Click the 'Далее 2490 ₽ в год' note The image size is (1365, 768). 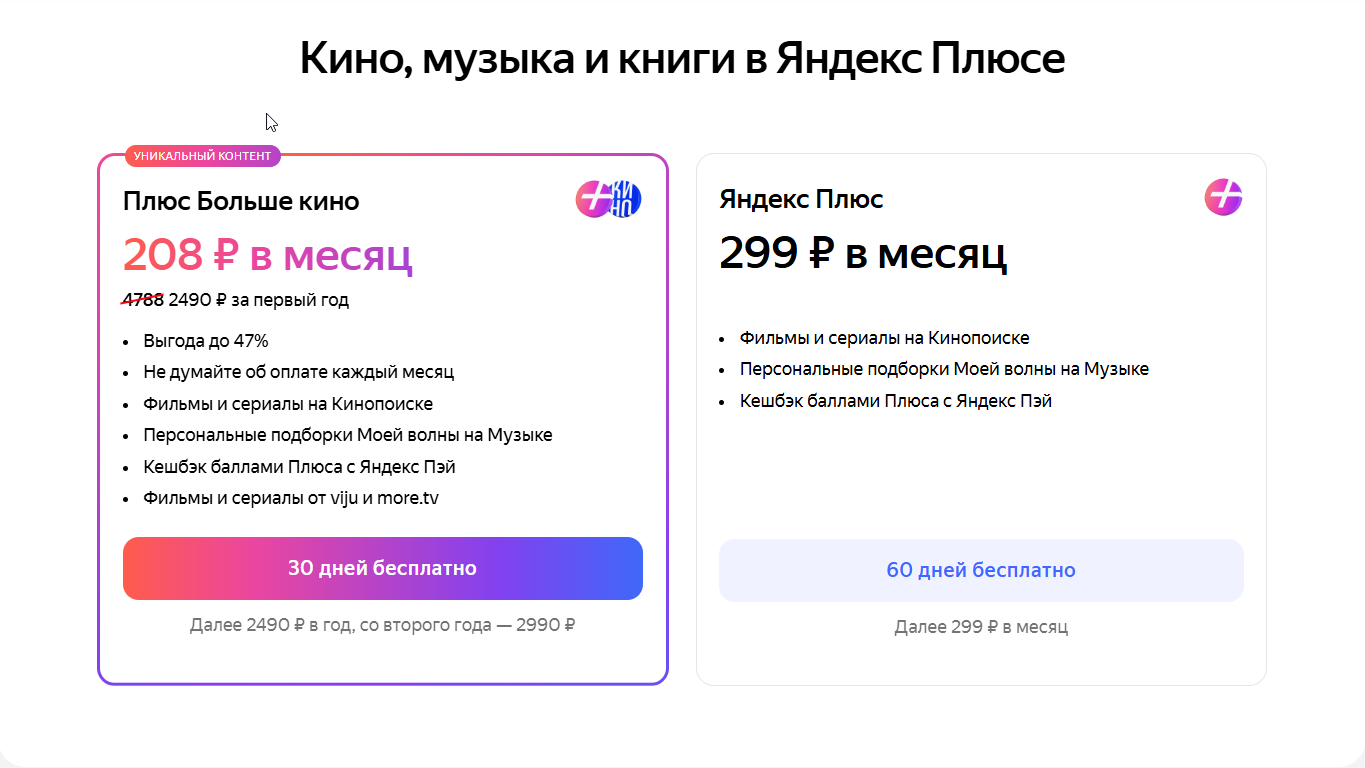tap(382, 625)
